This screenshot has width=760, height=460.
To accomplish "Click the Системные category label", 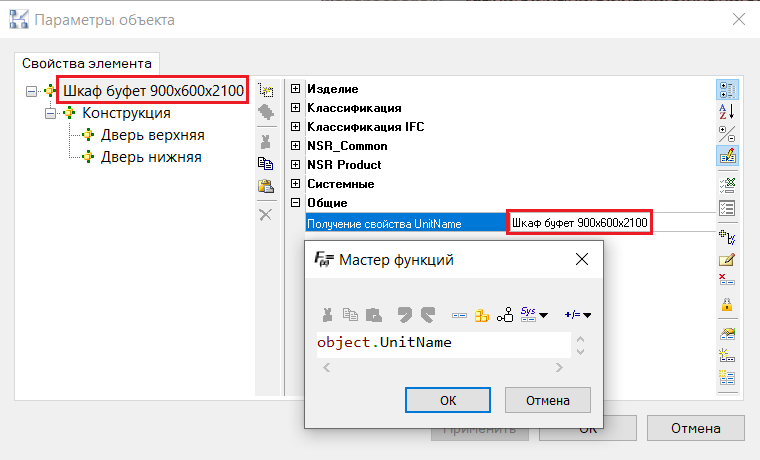I will point(341,184).
